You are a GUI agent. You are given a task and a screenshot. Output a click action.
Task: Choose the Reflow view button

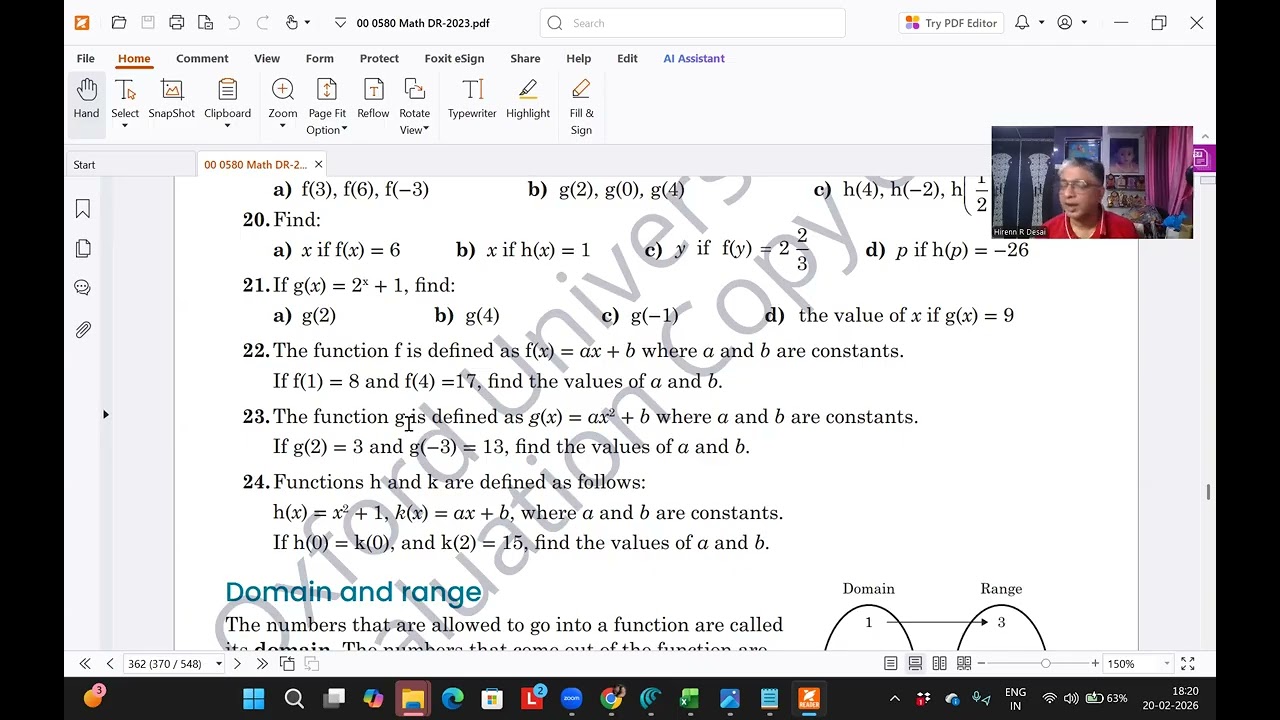(x=373, y=99)
